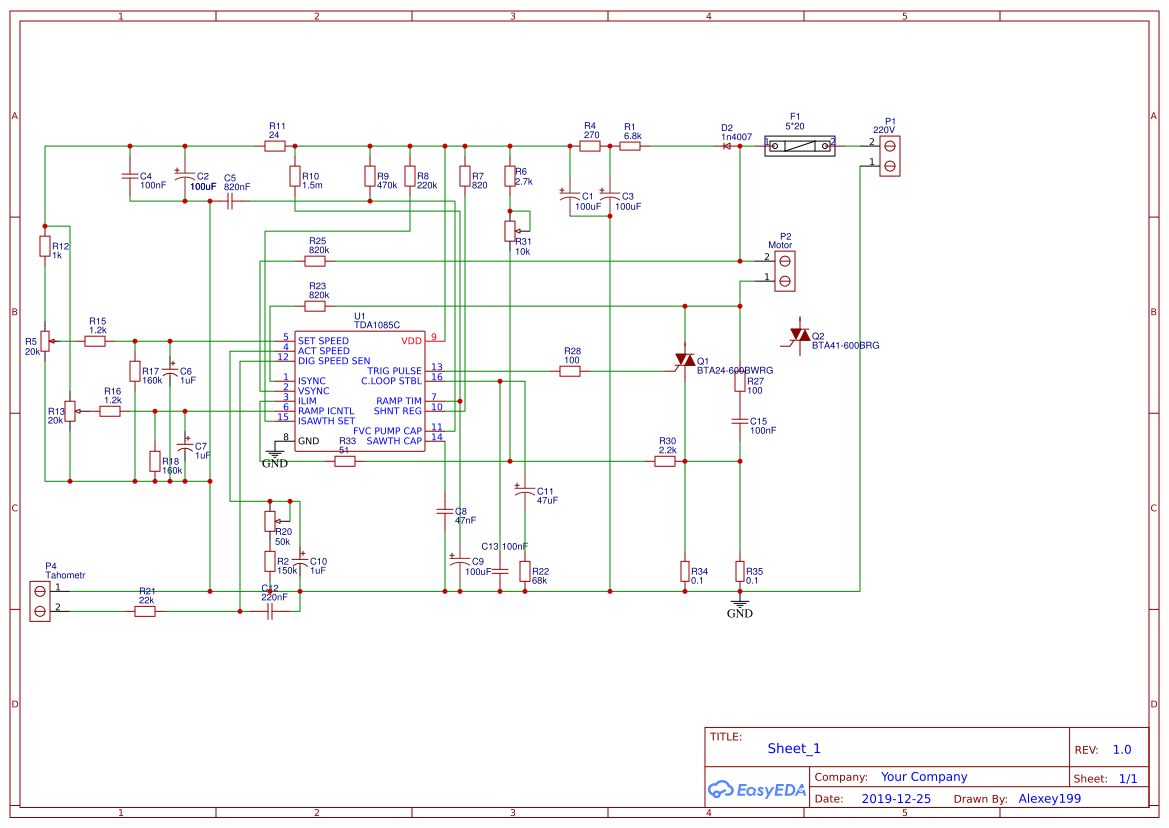Click the 'TRIG PULSE' pin label
The height and width of the screenshot is (828, 1169).
[394, 370]
